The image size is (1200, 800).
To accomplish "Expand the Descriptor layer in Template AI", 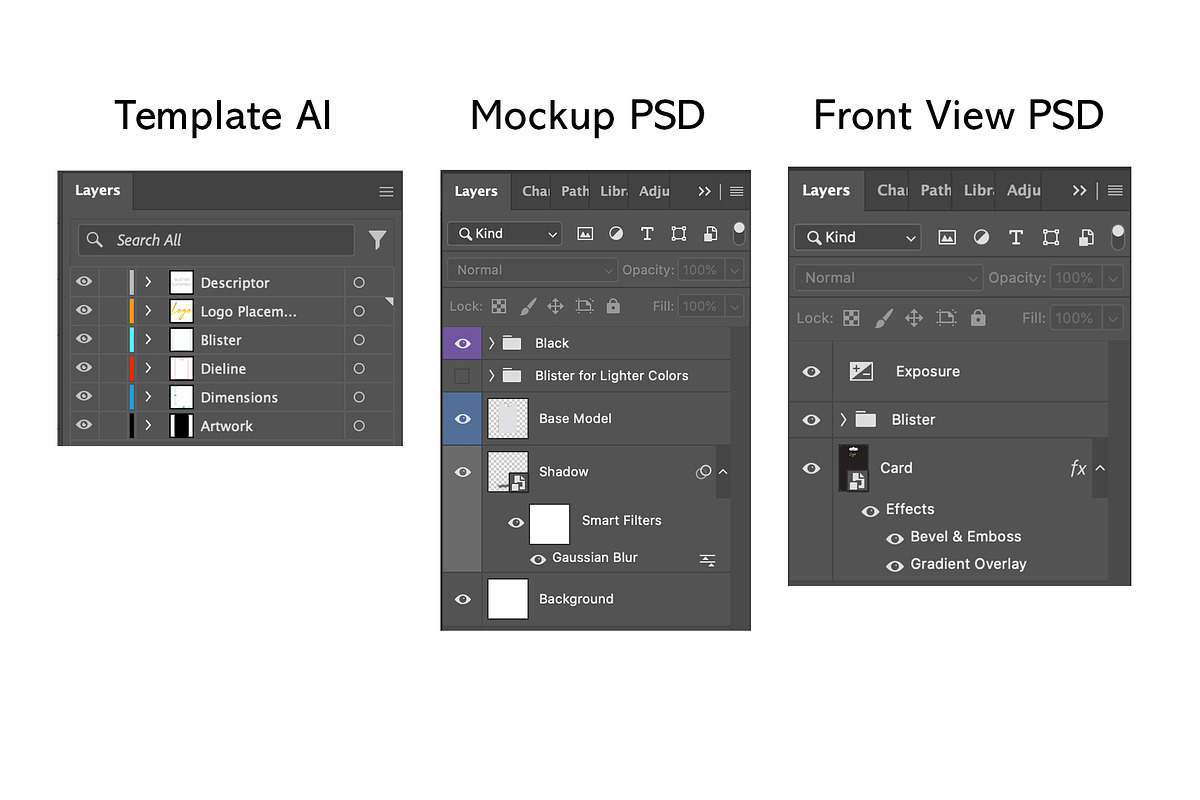I will click(148, 283).
